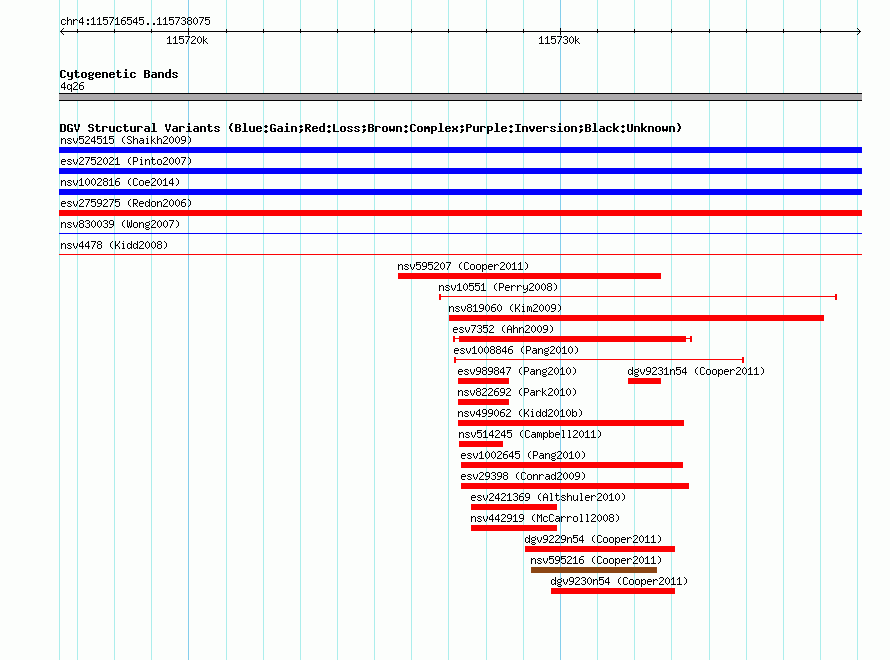
Task: Click the esv1002645 (Pang2010) red bar
Action: click(x=572, y=465)
